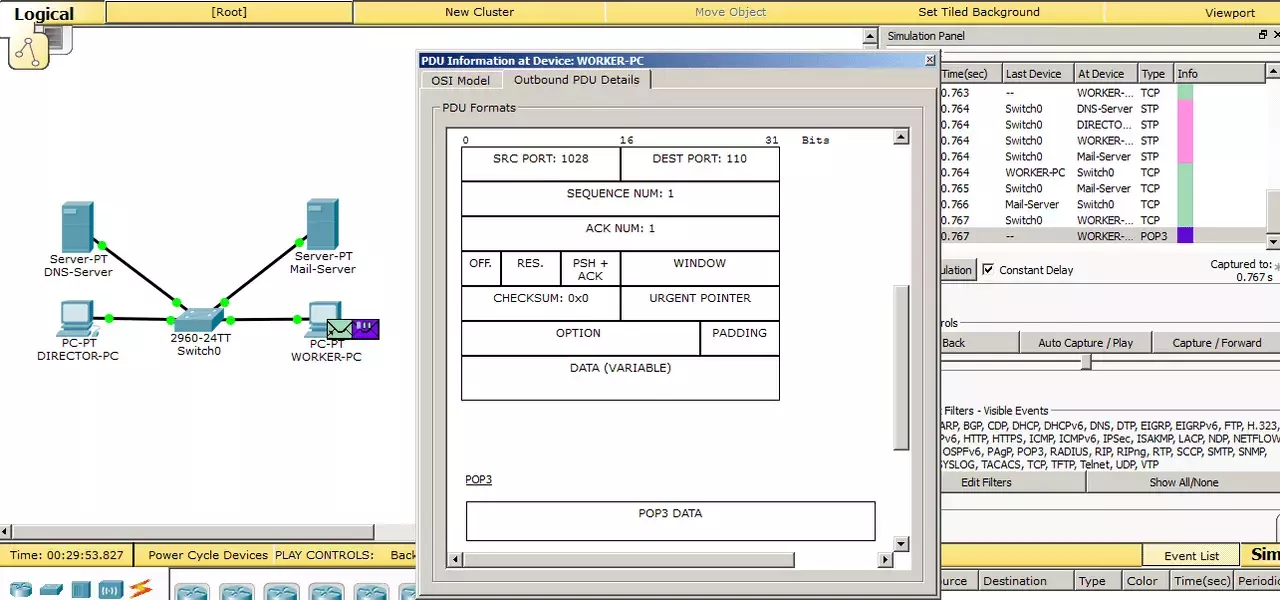Viewport: 1280px width, 600px height.
Task: Open the DIRECTOR-PC computer icon
Action: click(76, 319)
